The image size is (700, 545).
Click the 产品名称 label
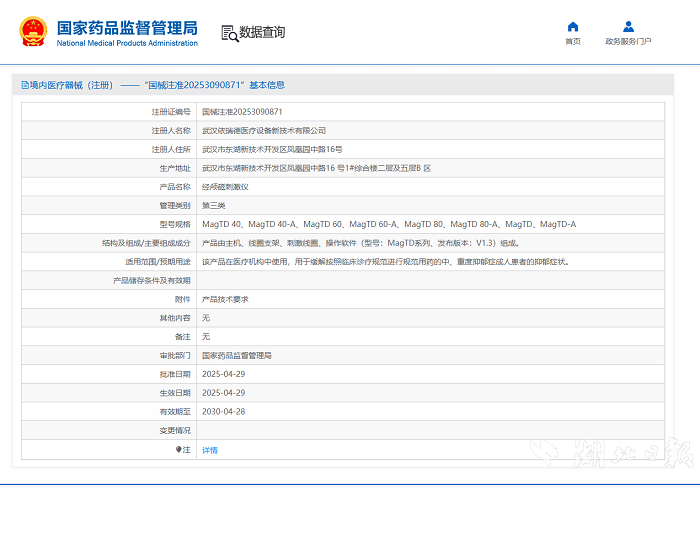click(175, 187)
